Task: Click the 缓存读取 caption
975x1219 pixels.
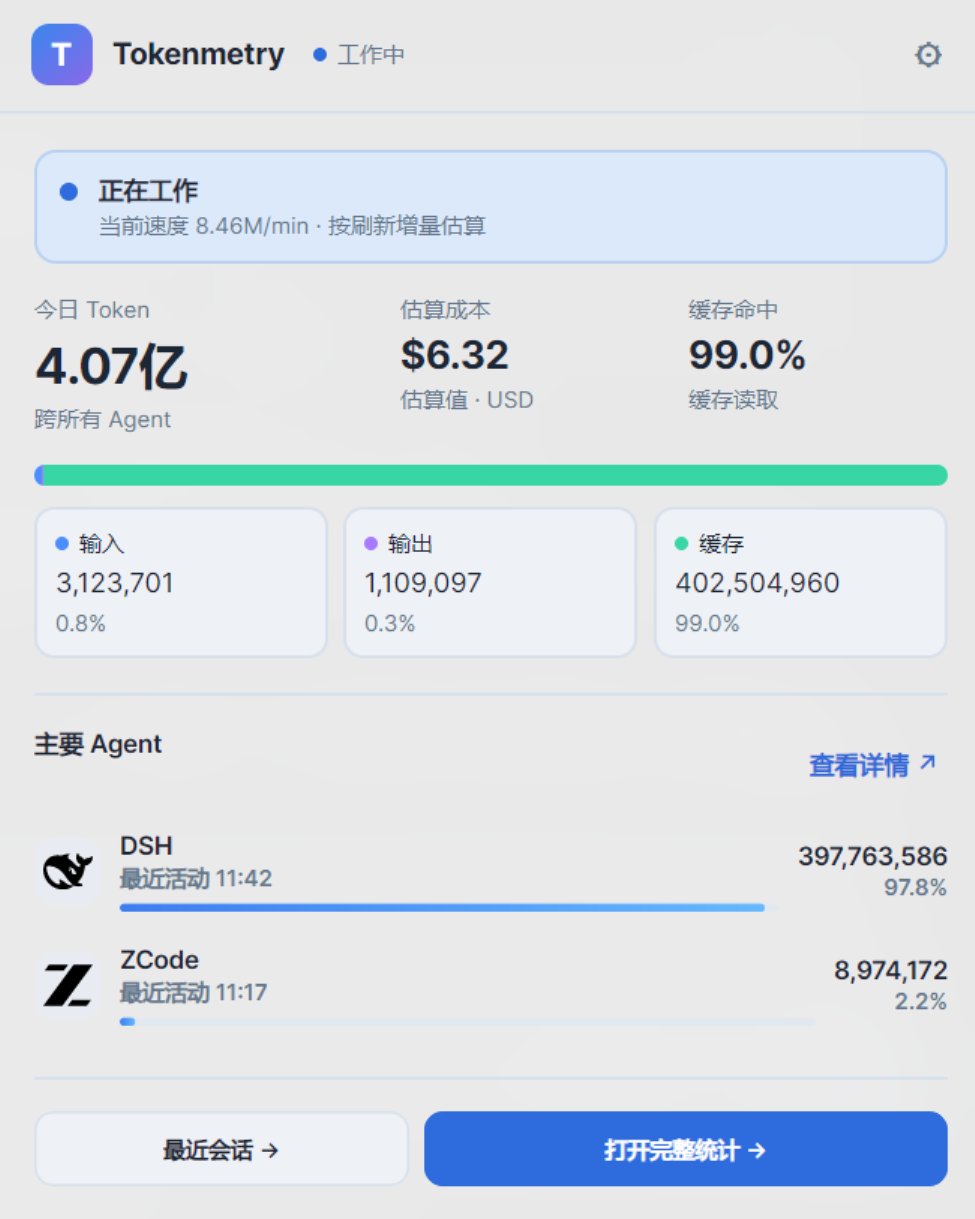Action: pyautogui.click(x=734, y=400)
